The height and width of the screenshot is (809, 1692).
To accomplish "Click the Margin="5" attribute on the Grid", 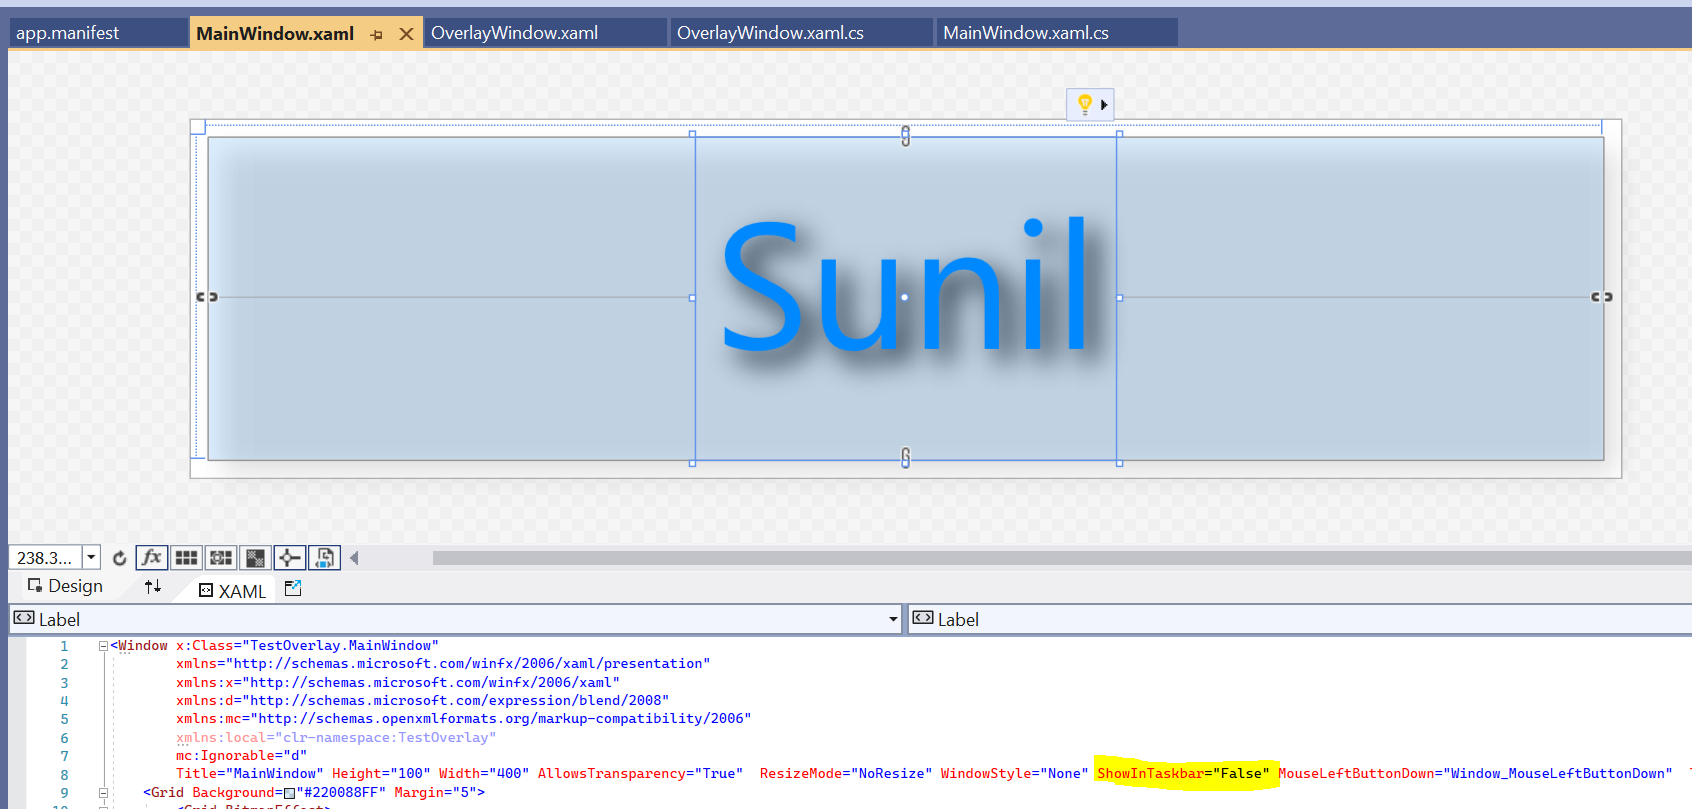I will 435,792.
